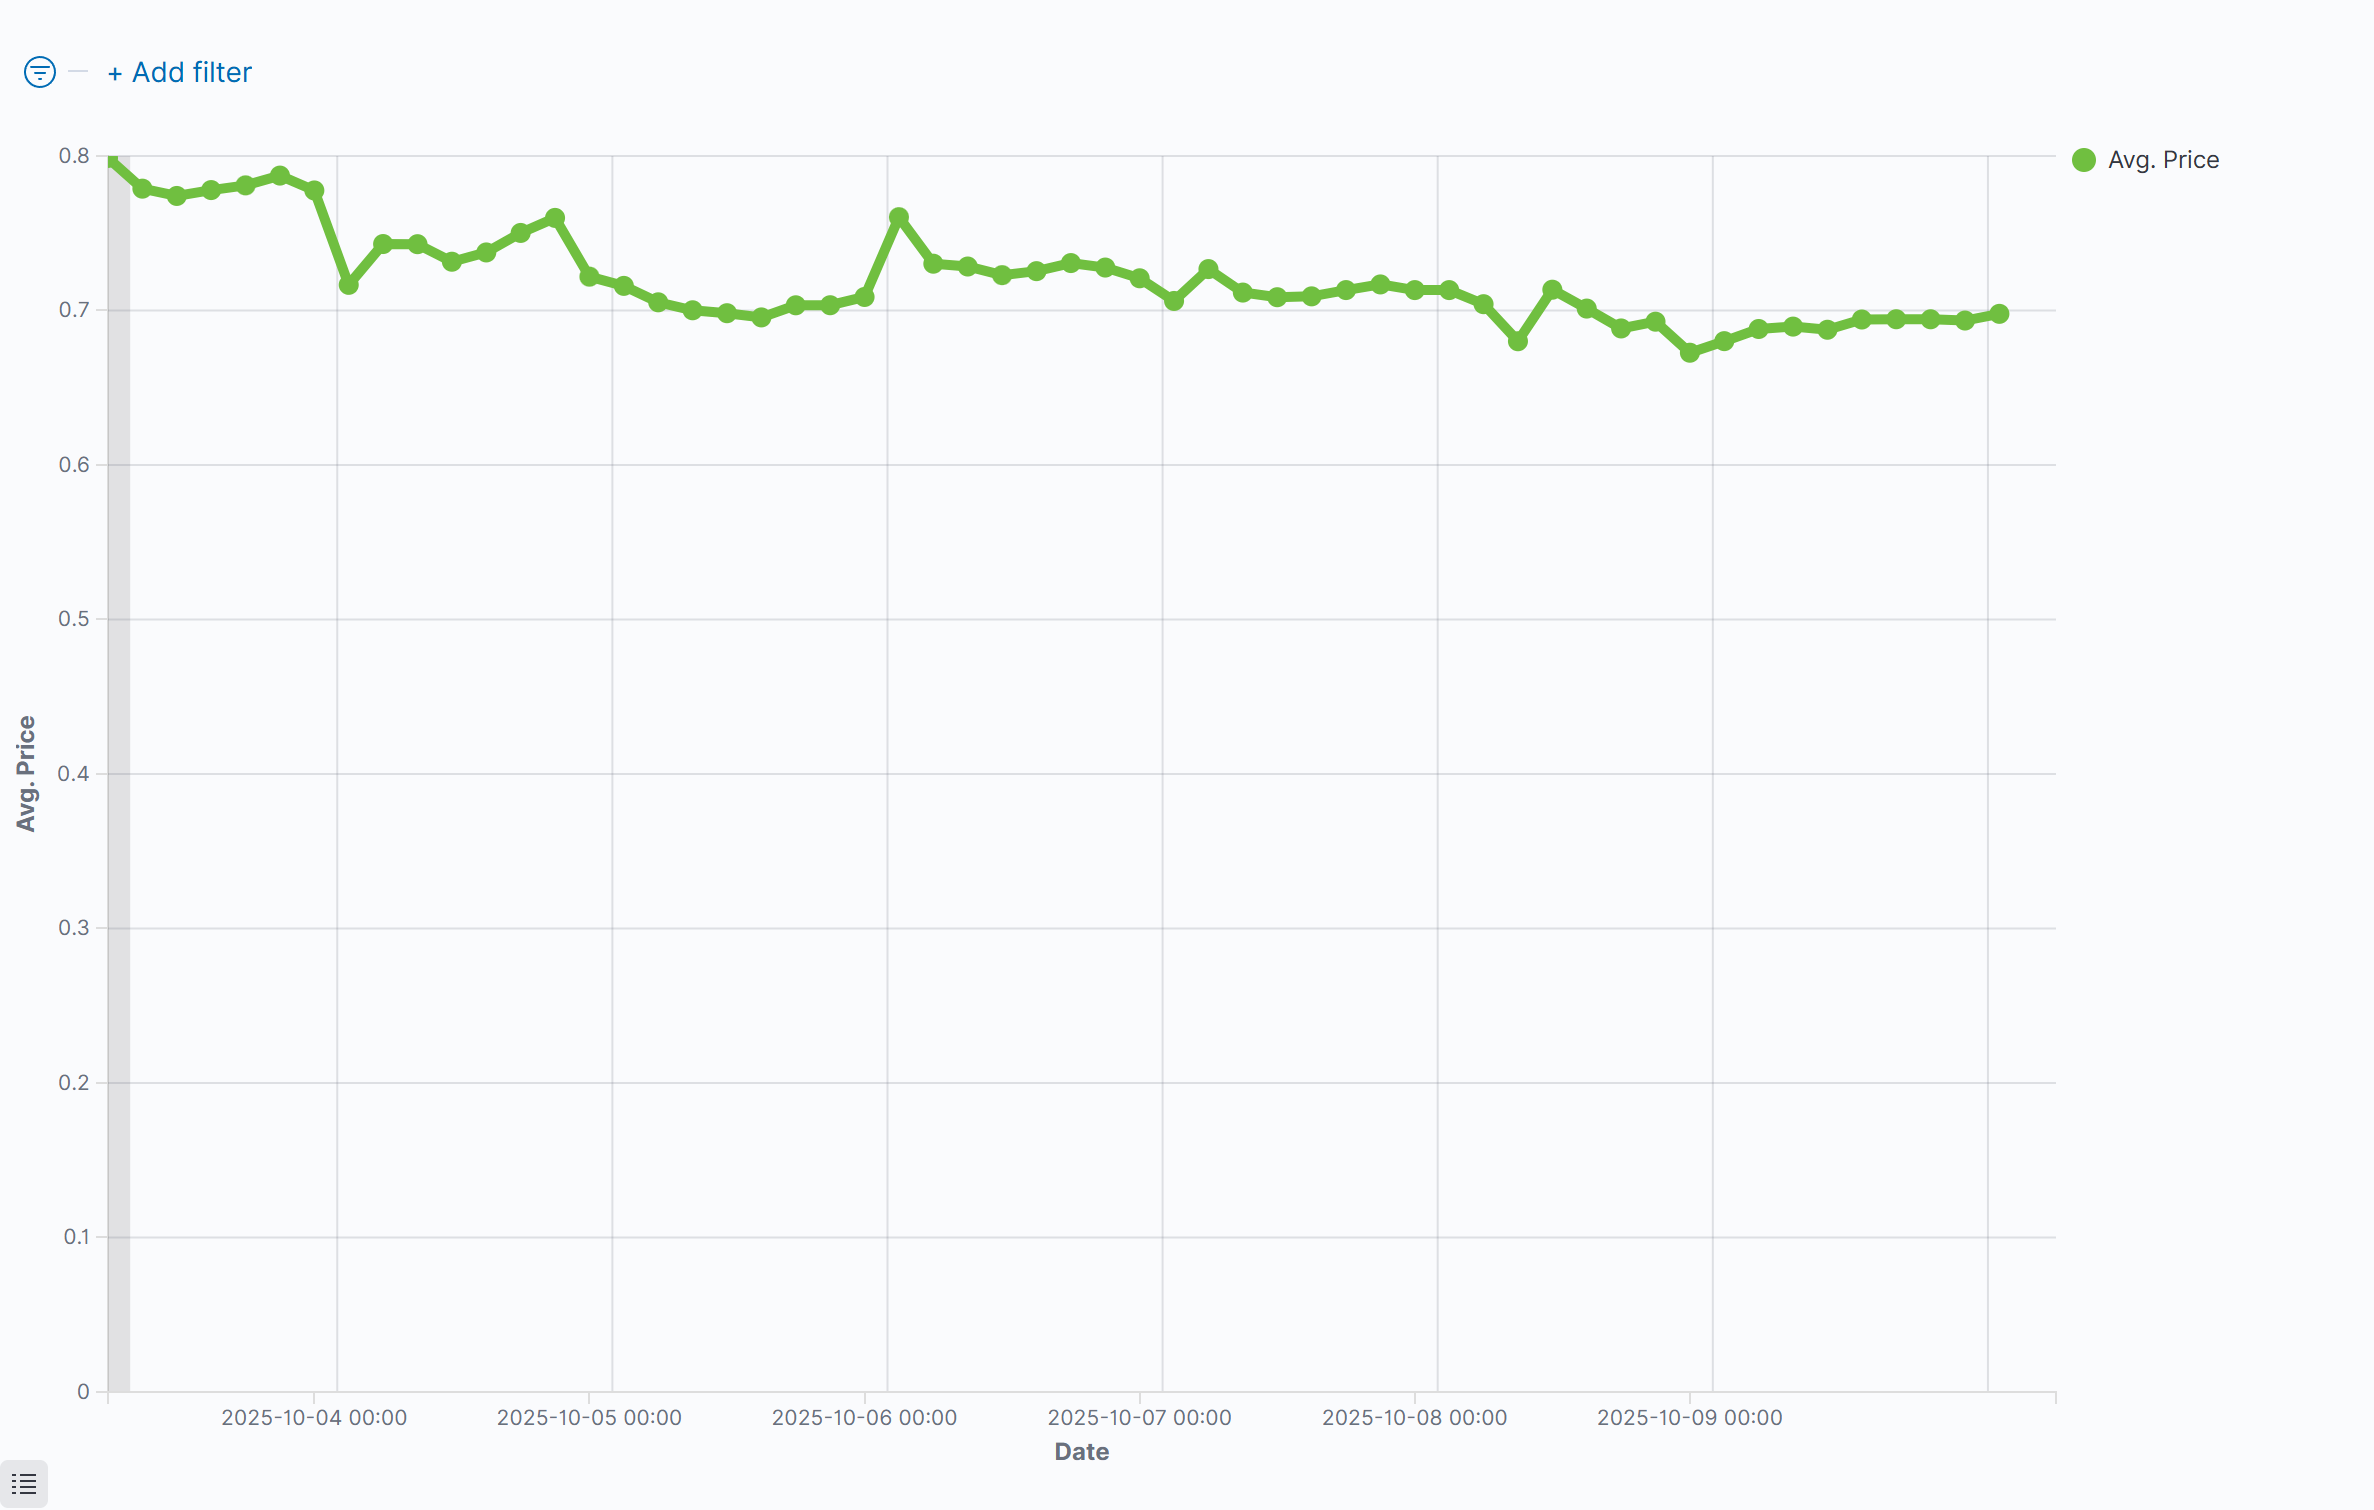The image size is (2374, 1510).
Task: Click the Add filter link
Action: coord(180,72)
